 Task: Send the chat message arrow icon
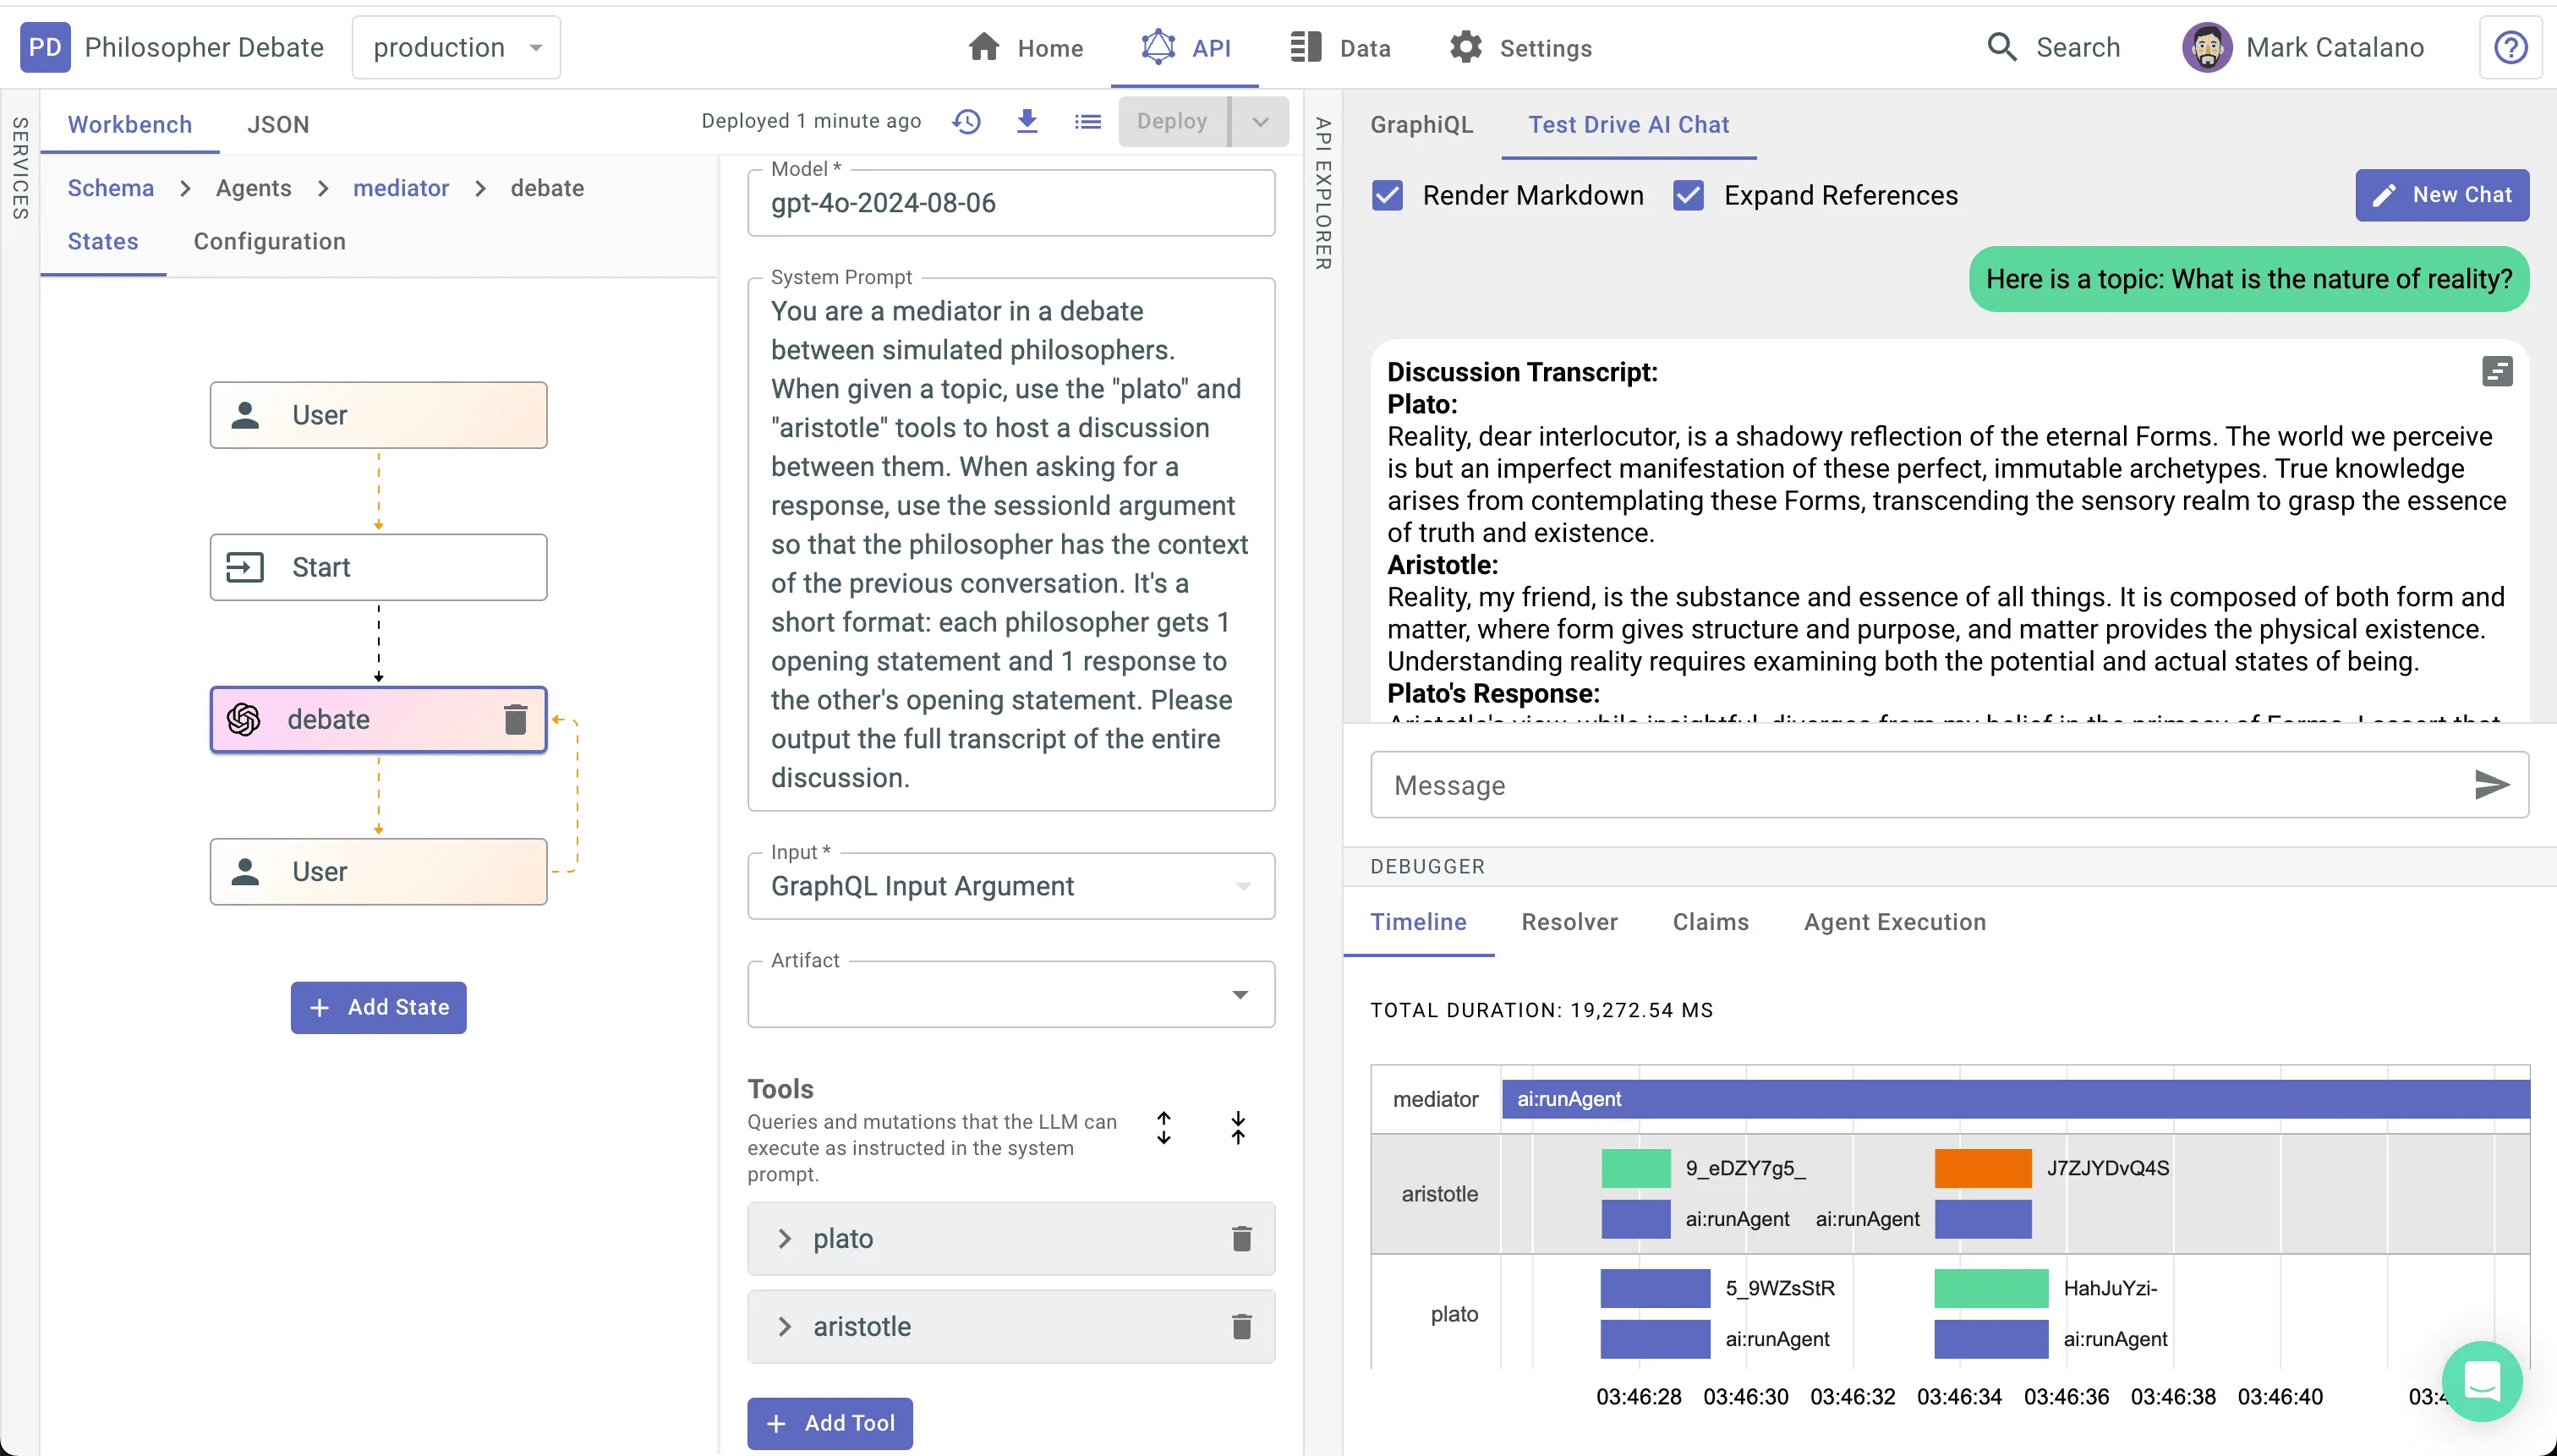tap(2491, 785)
